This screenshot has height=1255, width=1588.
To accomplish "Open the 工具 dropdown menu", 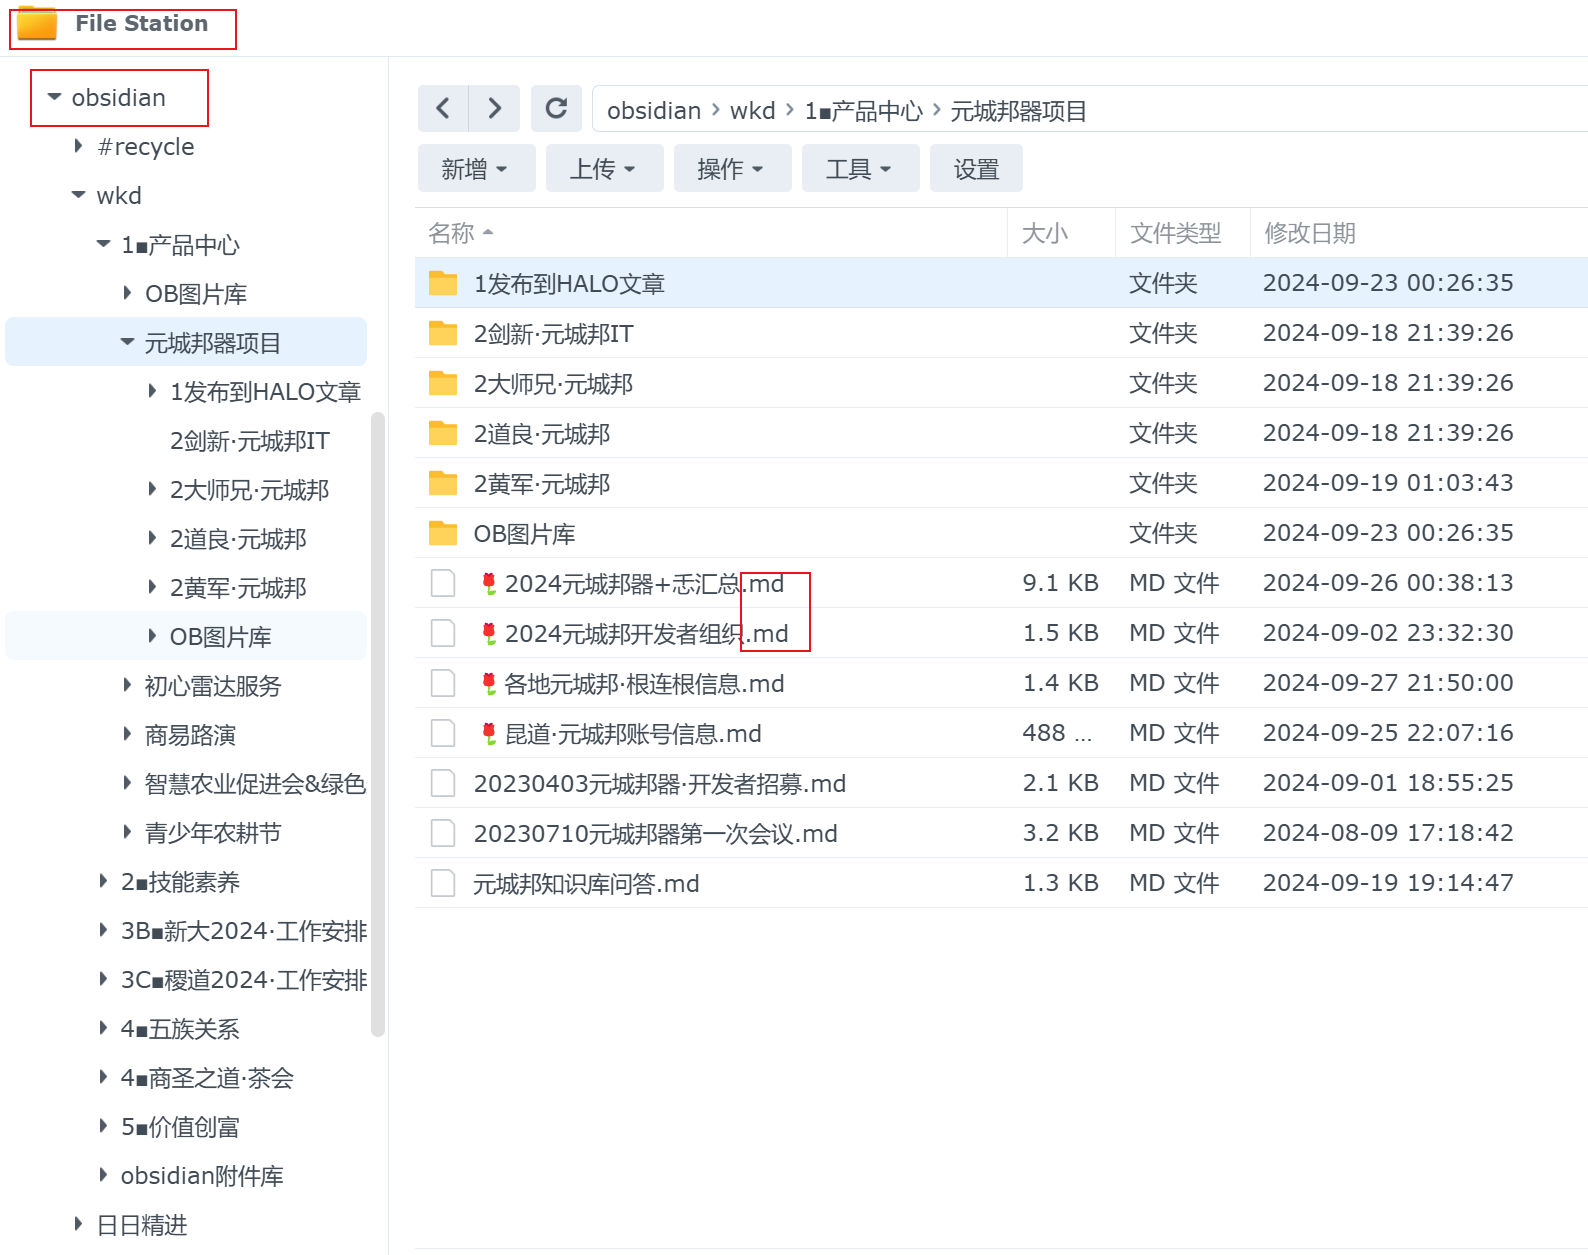I will click(860, 169).
